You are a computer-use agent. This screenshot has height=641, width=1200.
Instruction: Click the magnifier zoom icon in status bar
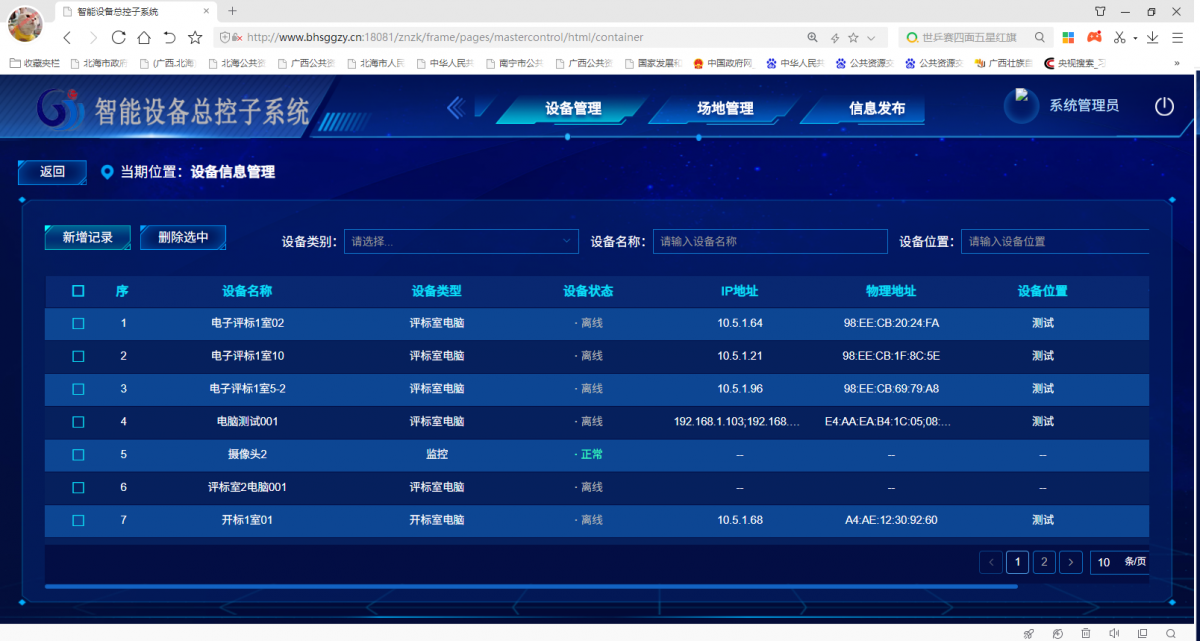click(x=1171, y=633)
